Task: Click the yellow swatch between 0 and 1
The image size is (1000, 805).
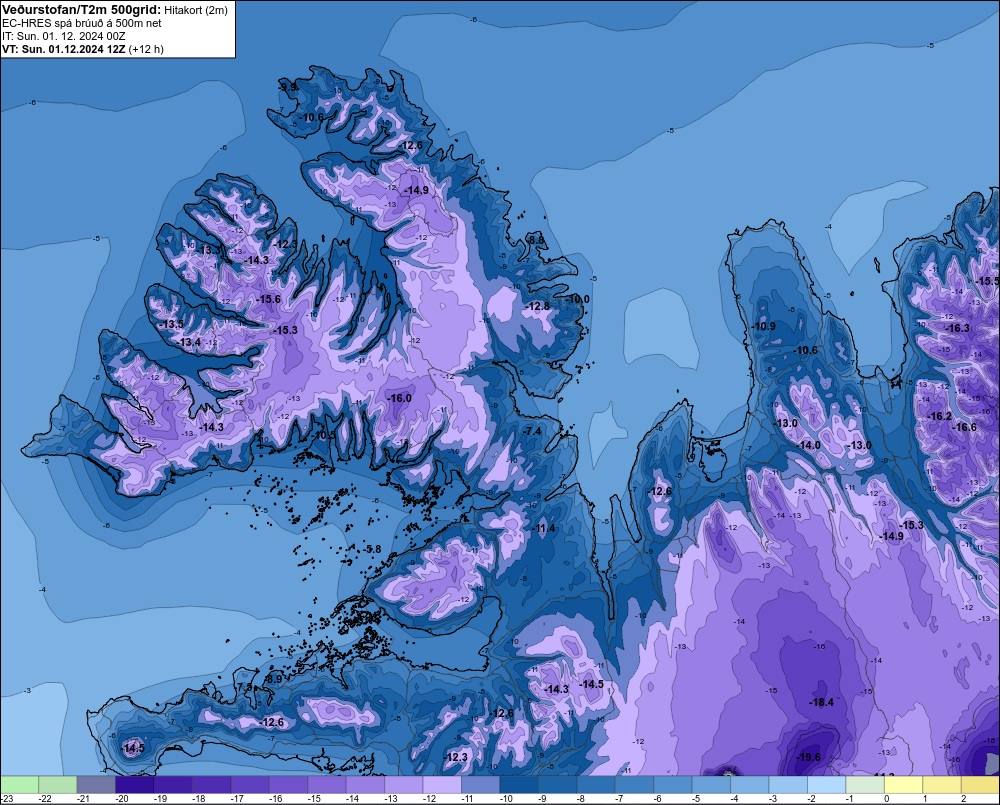Action: [x=903, y=784]
